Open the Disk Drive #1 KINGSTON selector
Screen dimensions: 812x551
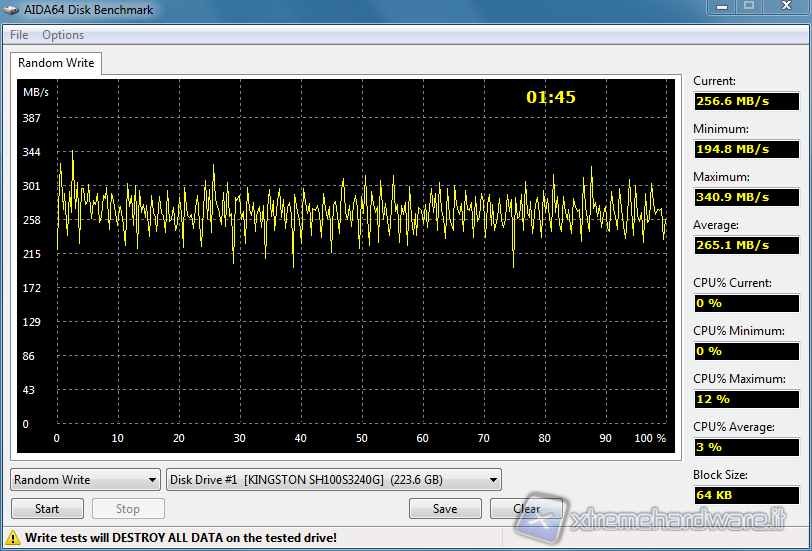click(x=334, y=480)
